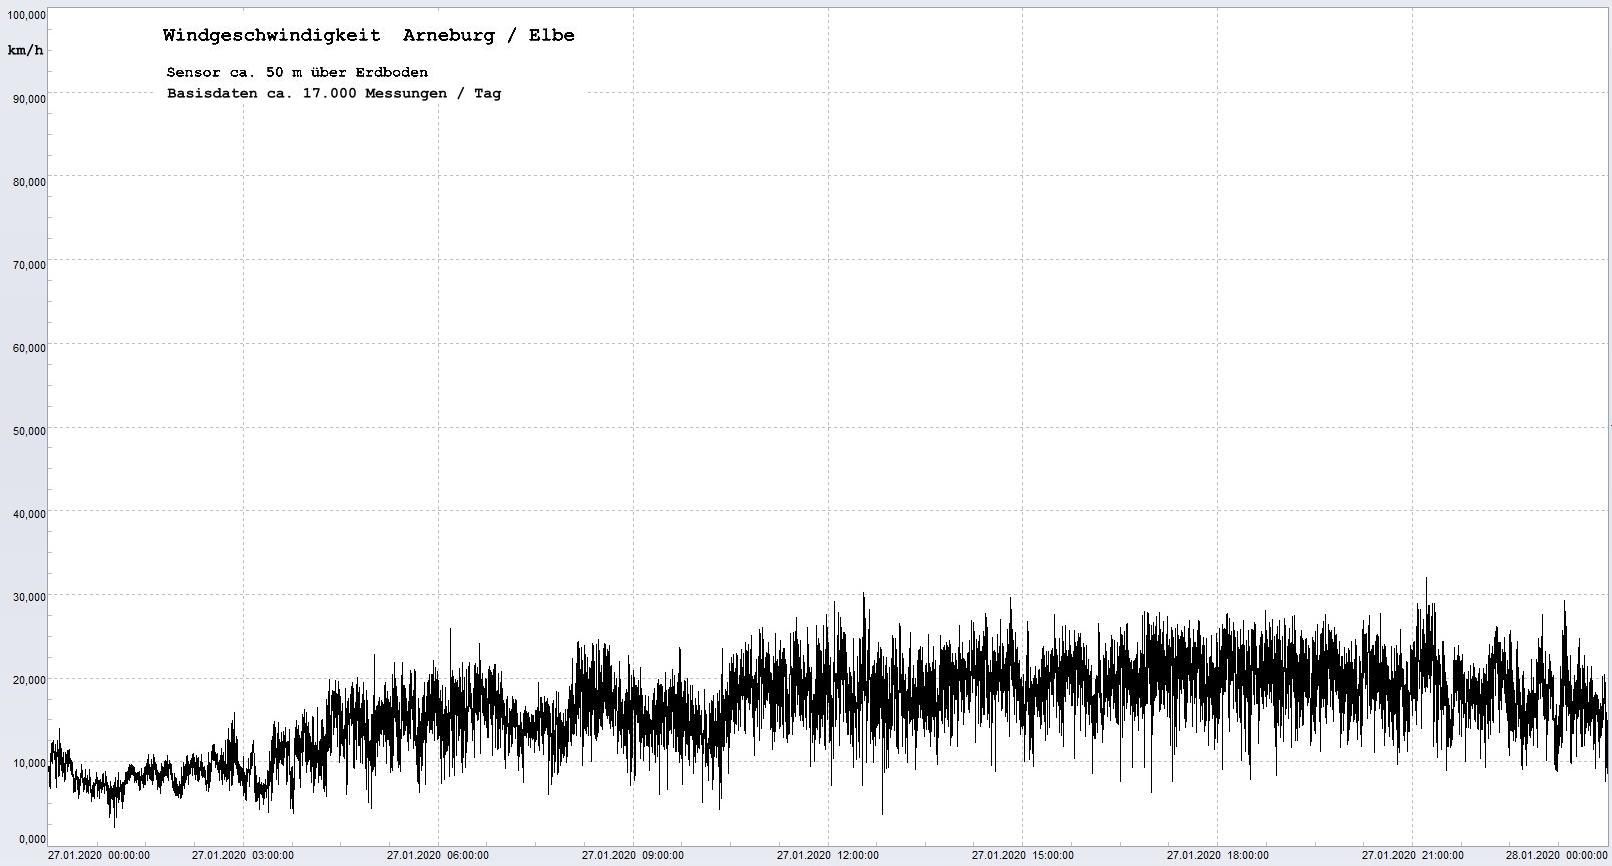The image size is (1612, 866).
Task: Click the x-axis label '27.01.2020 06:00:00'
Action: (x=438, y=856)
